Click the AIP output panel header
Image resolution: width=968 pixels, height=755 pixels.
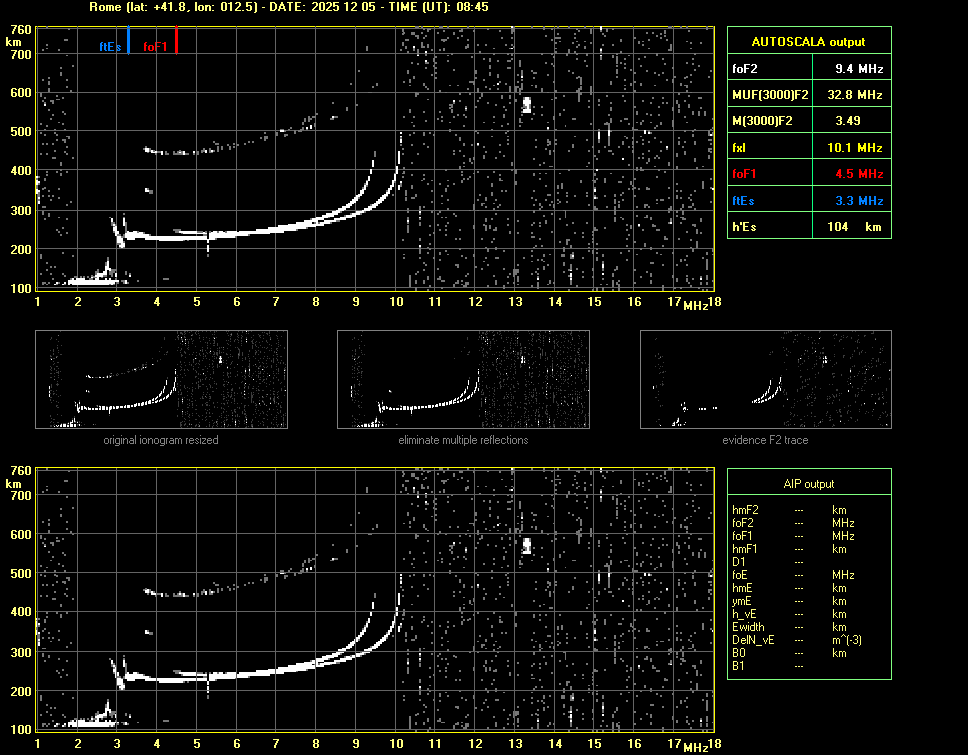(808, 484)
